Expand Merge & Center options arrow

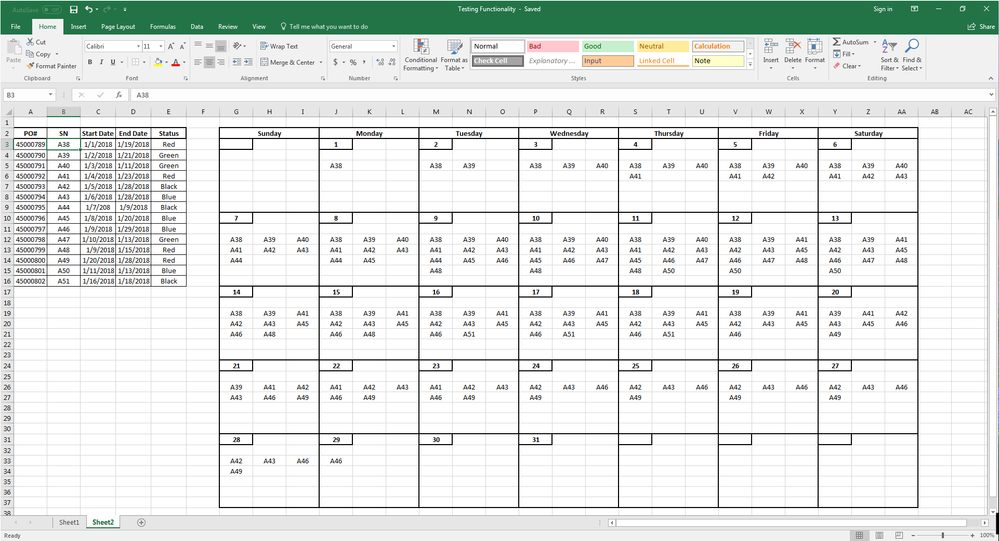pyautogui.click(x=320, y=62)
